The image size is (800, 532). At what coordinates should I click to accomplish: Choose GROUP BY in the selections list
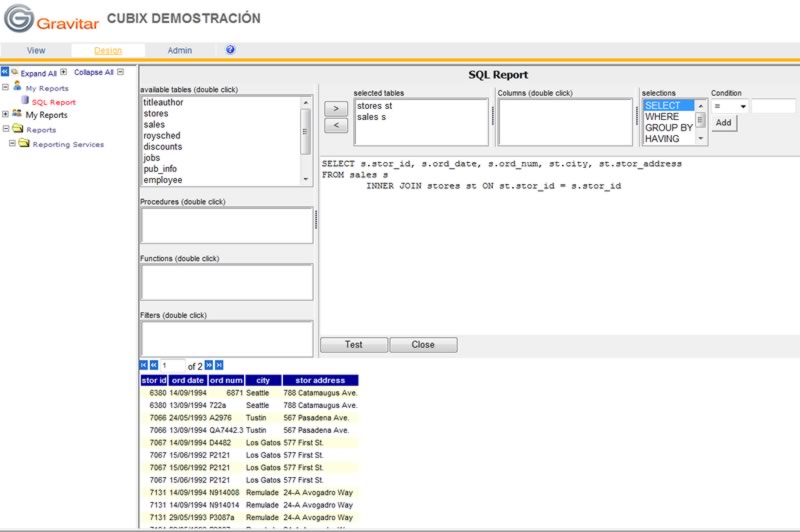668,128
